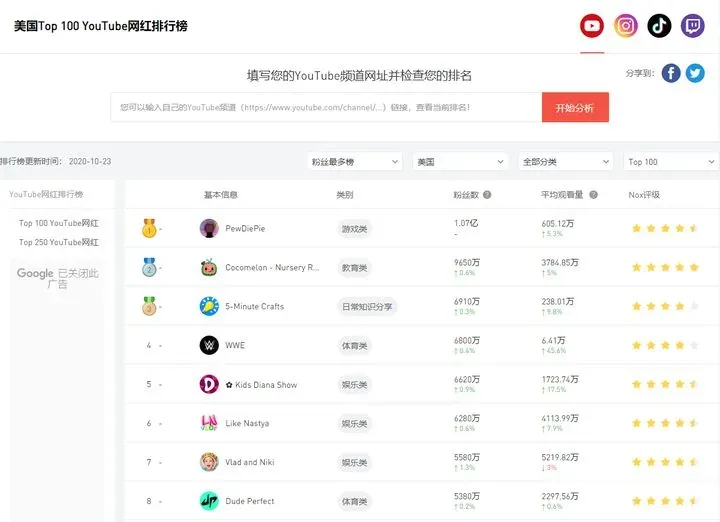This screenshot has height=522, width=720.
Task: Select Top 100 YouTube网红 sidebar link
Action: pyautogui.click(x=59, y=223)
